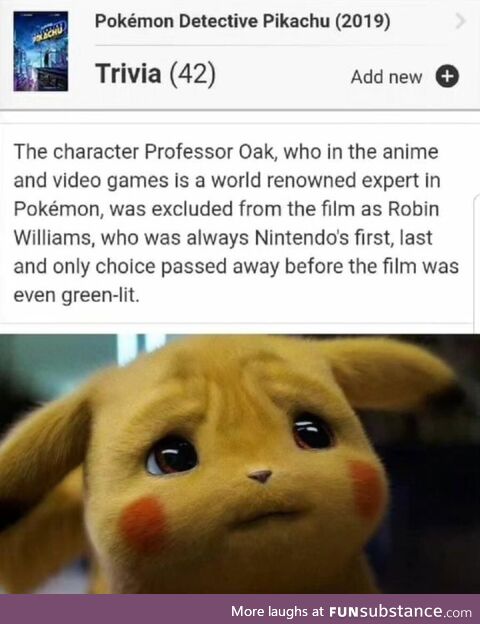Click Pikachu's left teary eye

172,456
